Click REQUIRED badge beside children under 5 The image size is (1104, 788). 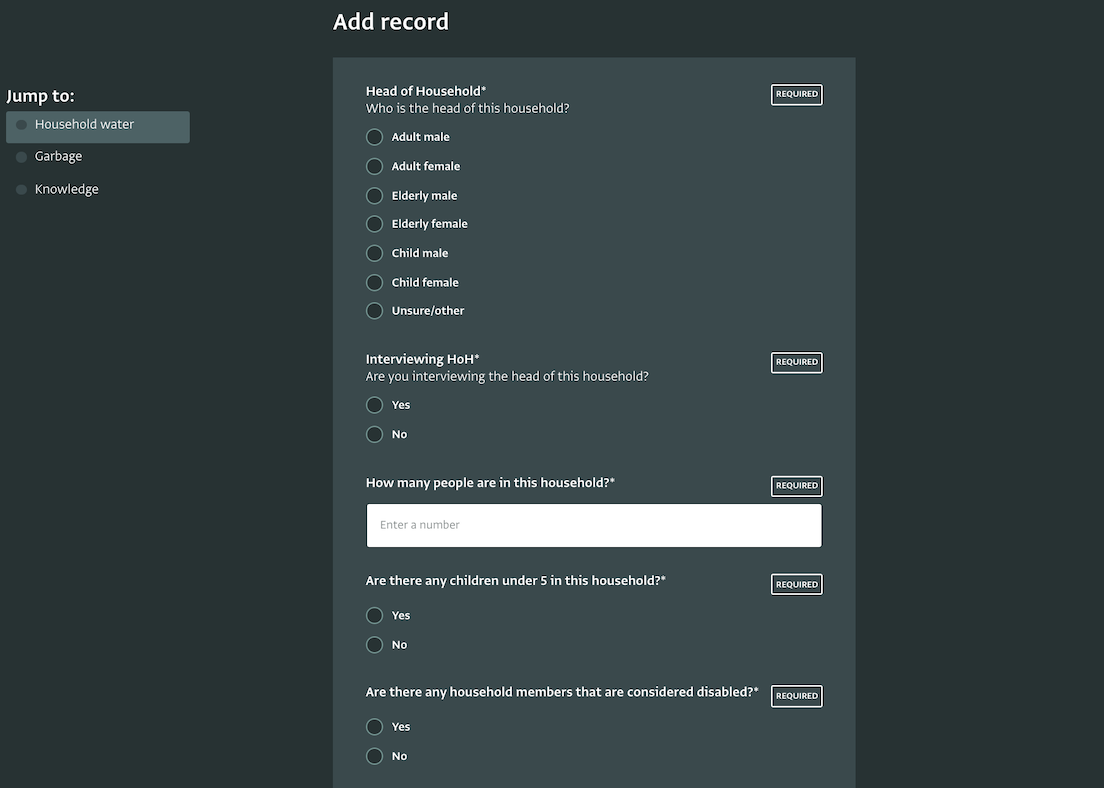click(x=796, y=584)
